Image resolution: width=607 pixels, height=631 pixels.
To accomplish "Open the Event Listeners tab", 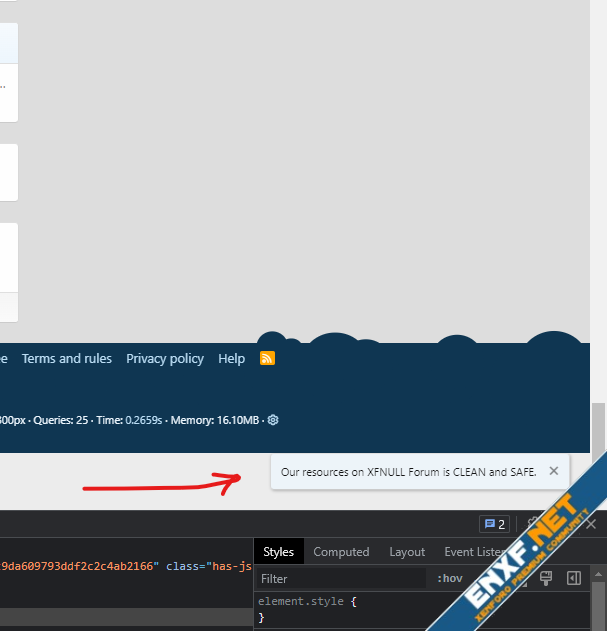I will (474, 552).
